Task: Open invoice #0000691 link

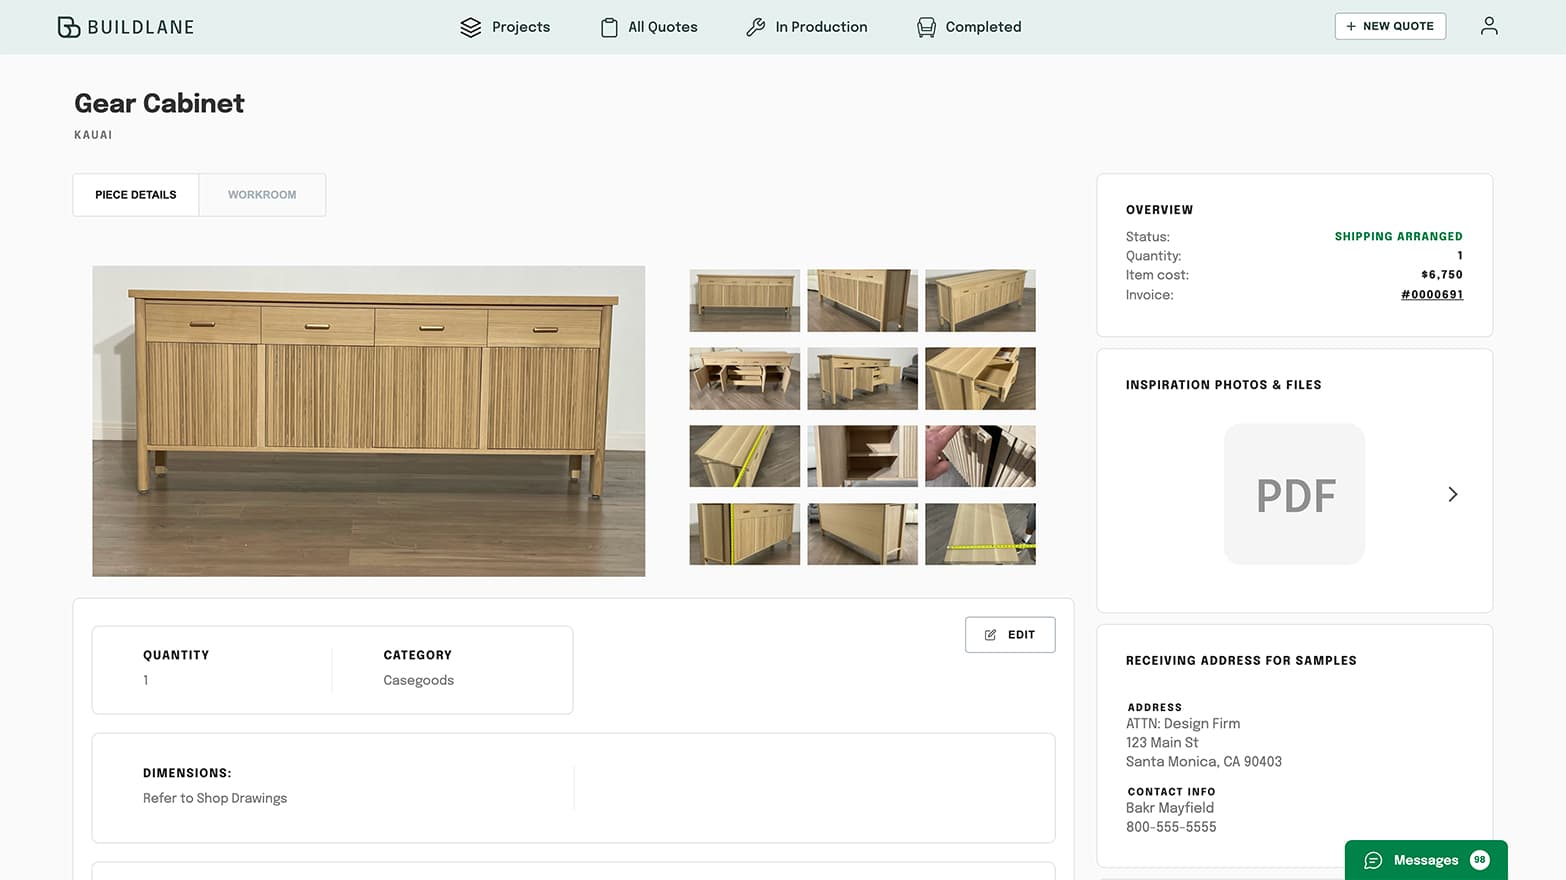Action: [1431, 295]
